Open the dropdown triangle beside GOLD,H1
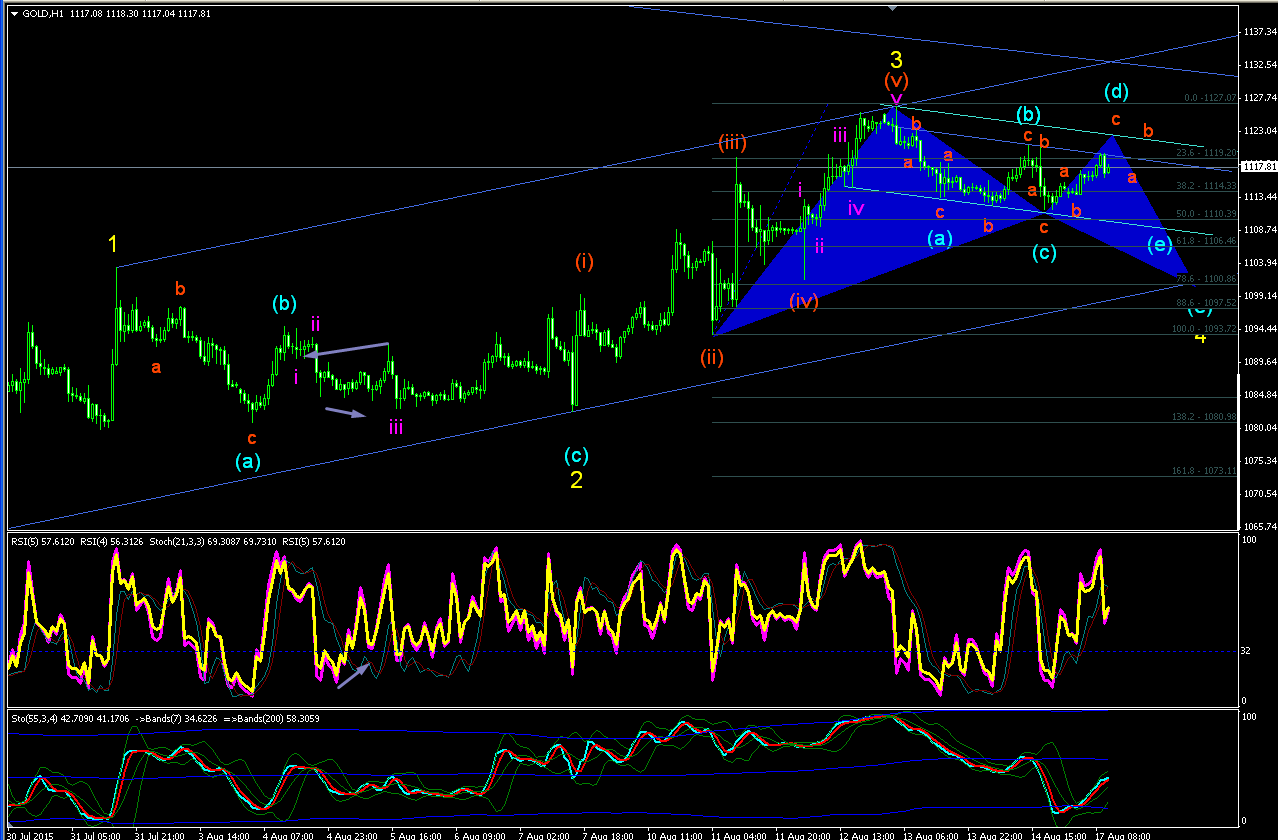Viewport: 1278px width, 840px height. pyautogui.click(x=14, y=12)
